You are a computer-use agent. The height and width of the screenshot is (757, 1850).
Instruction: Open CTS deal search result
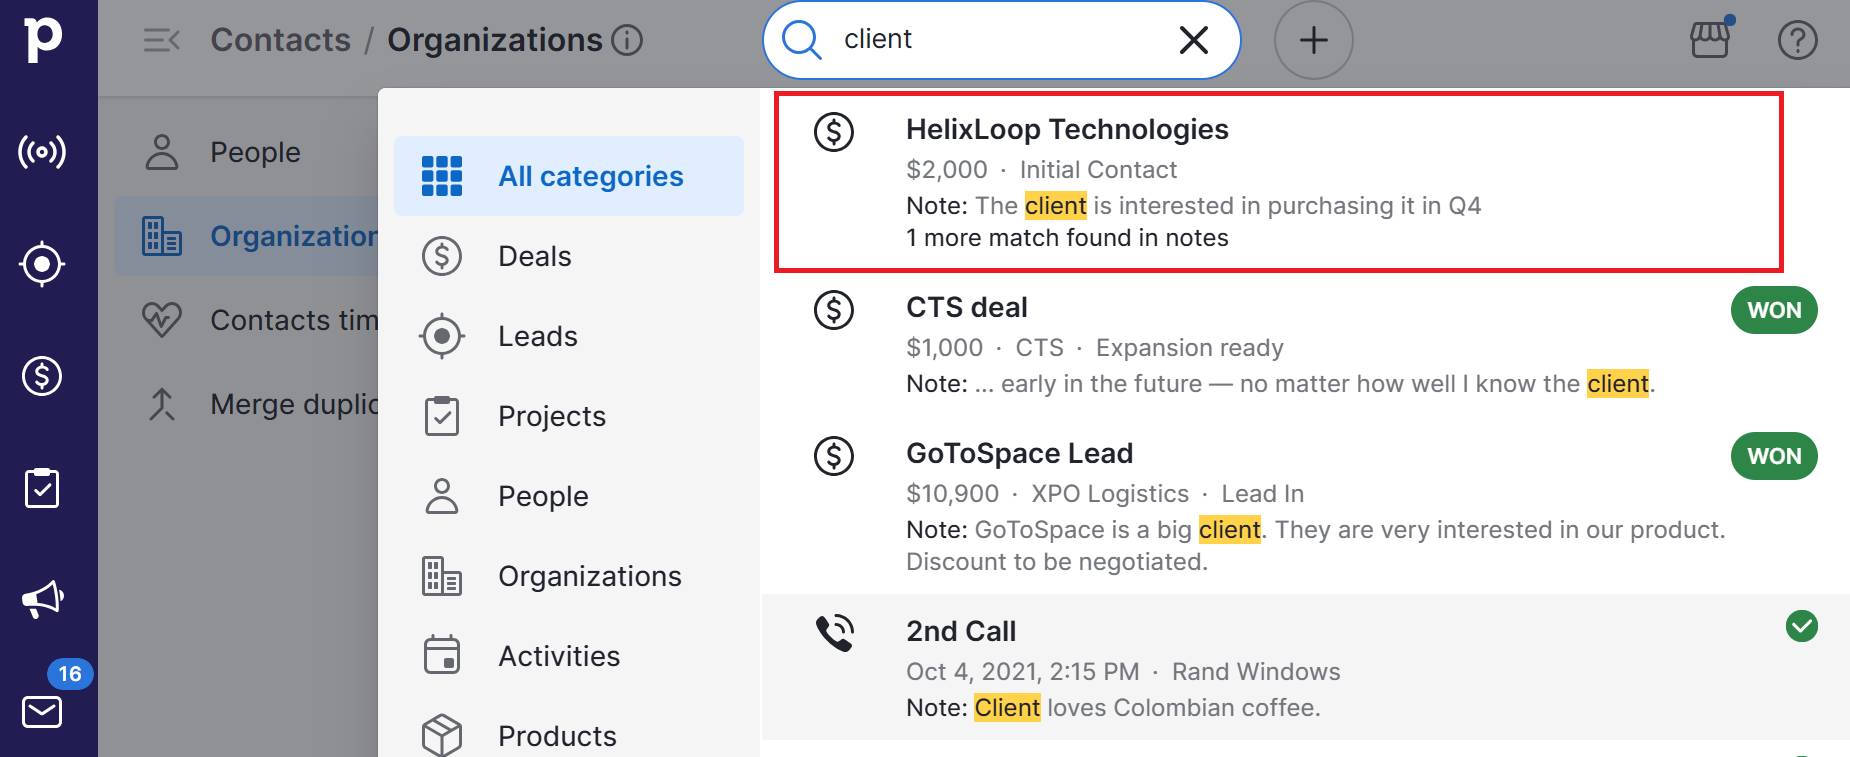pyautogui.click(x=1305, y=345)
